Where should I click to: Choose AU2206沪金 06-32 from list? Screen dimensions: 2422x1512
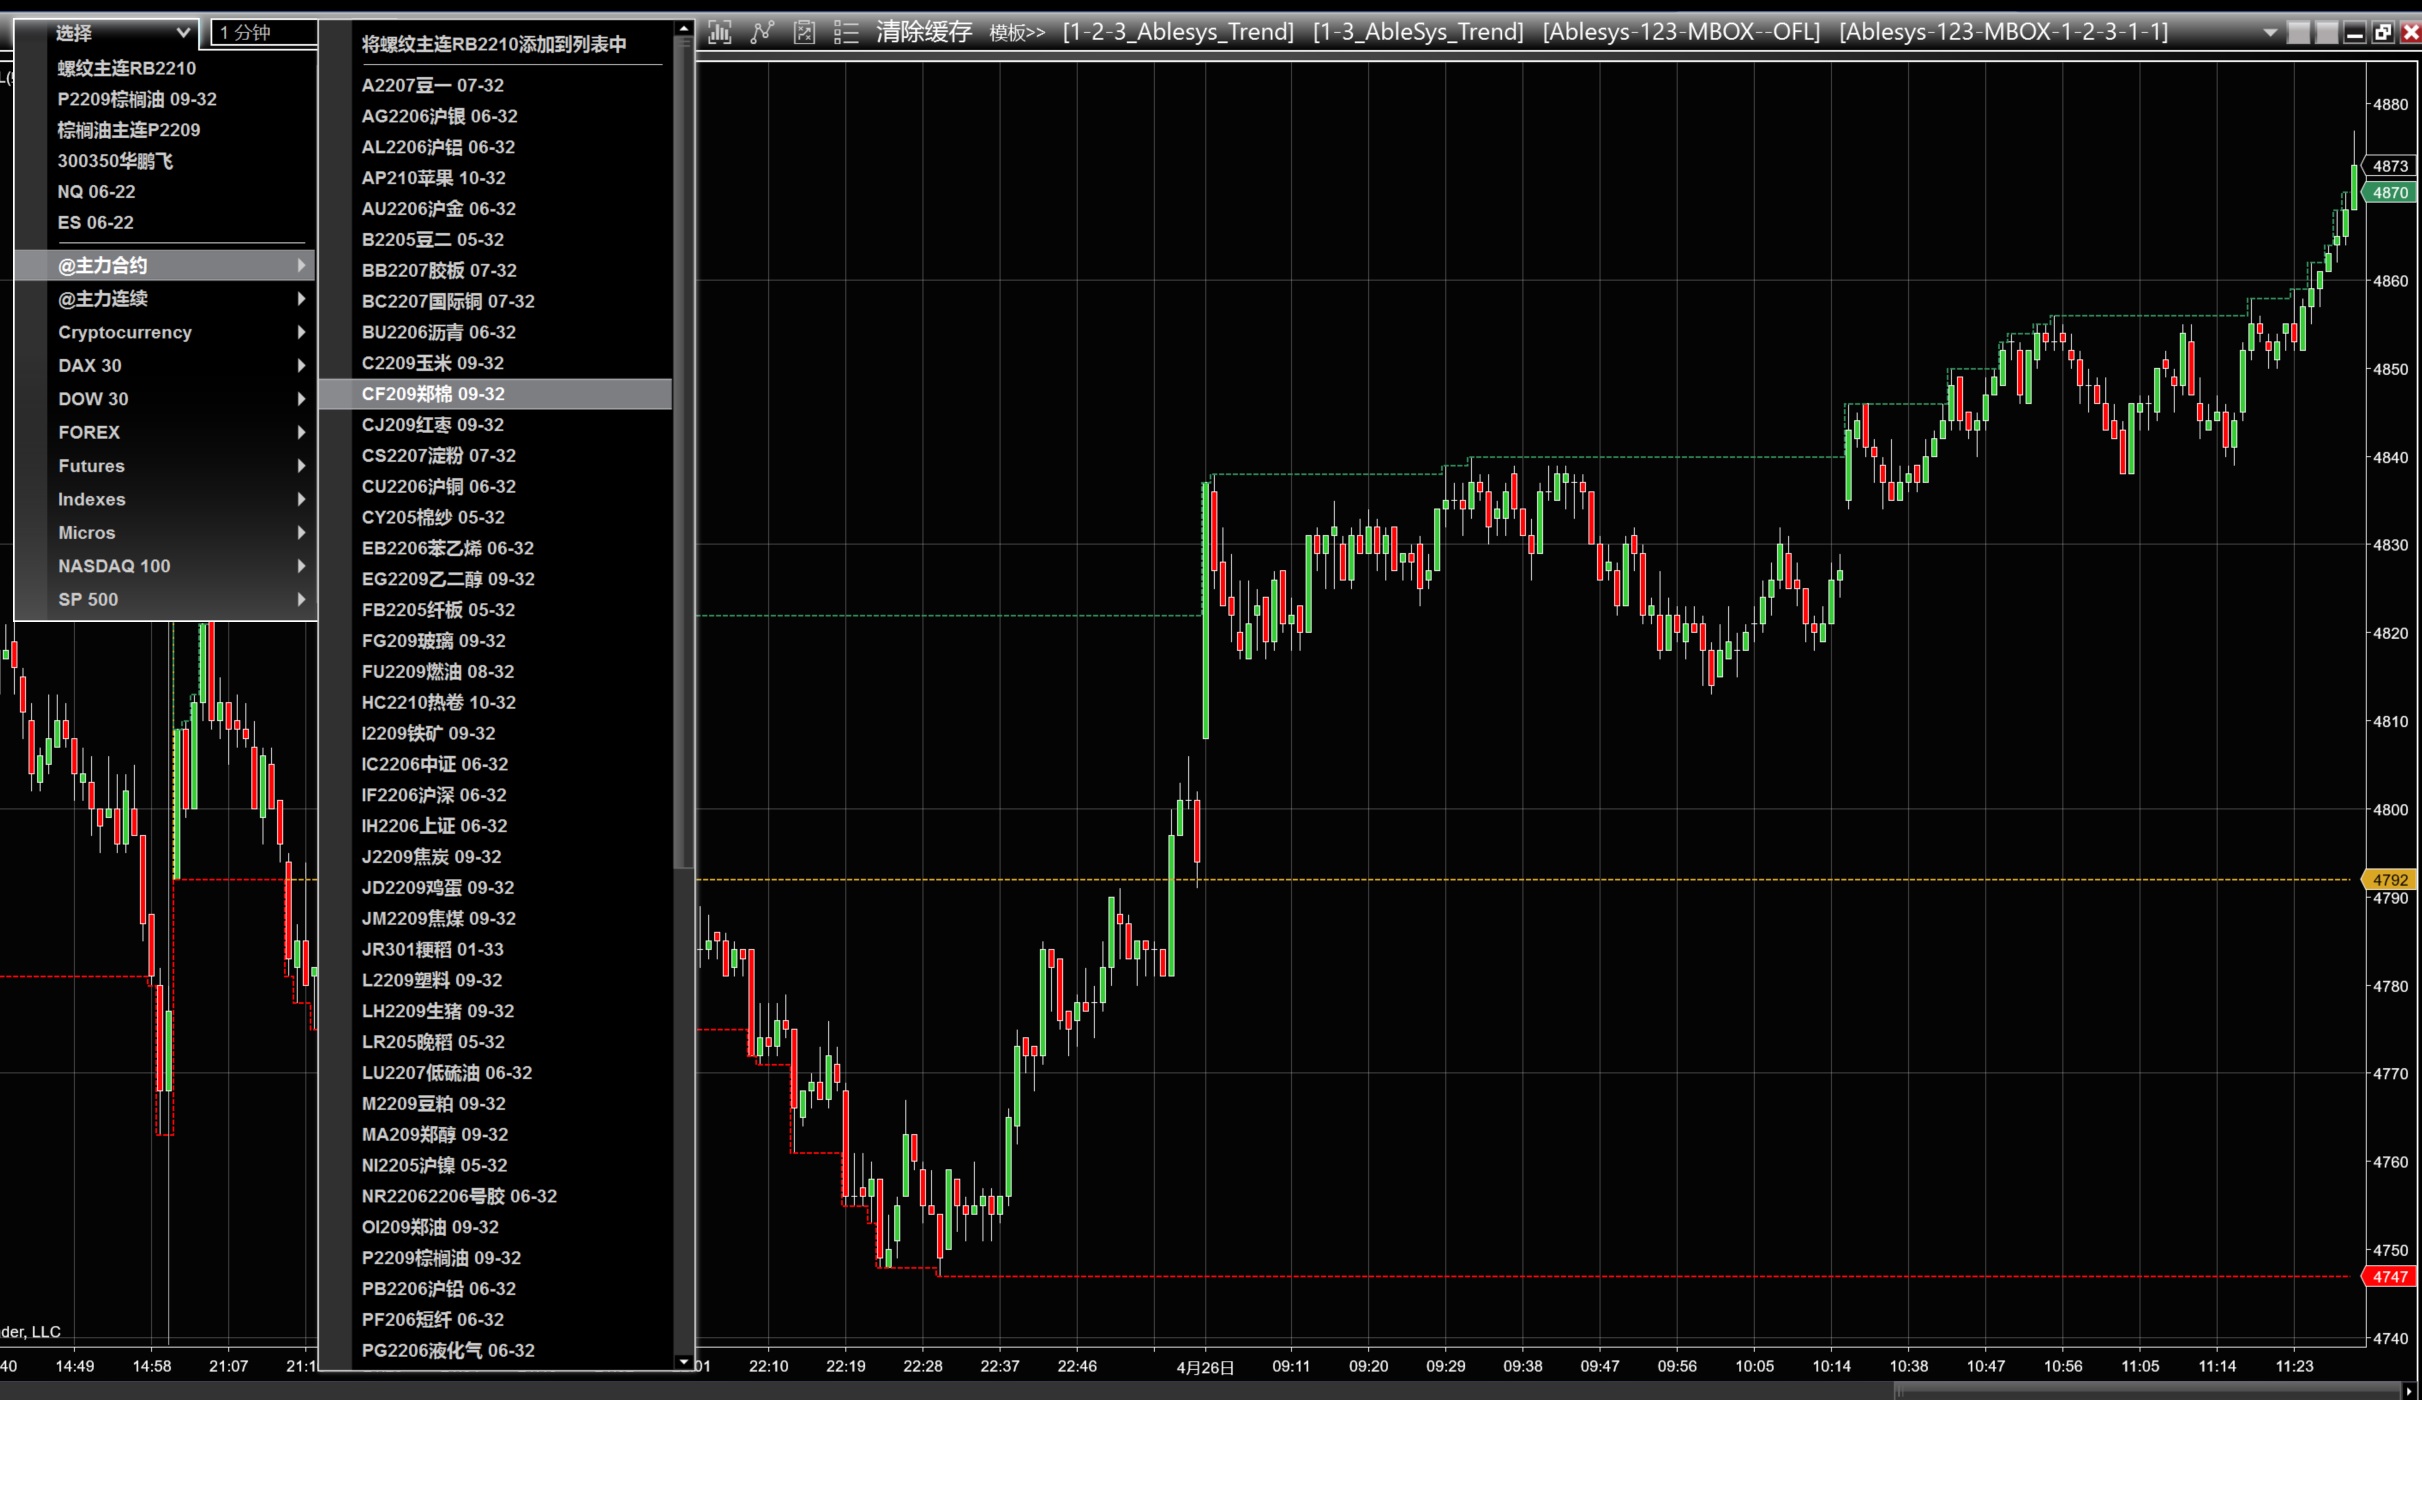tap(438, 209)
